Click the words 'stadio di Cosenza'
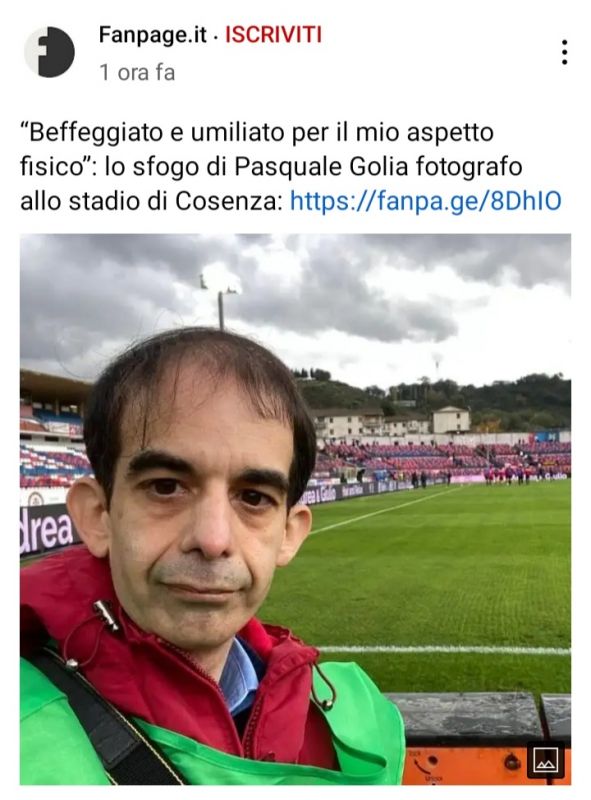591x800 pixels. pos(173,201)
